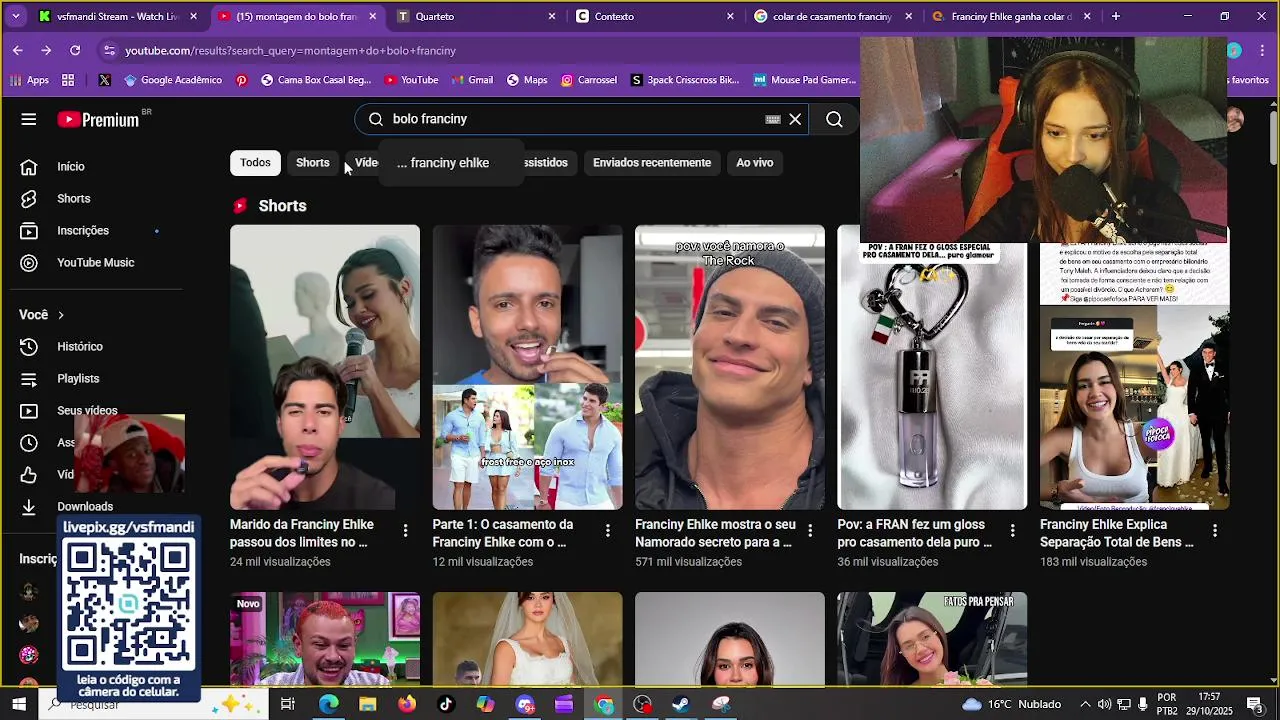Open the Apps bookmark

[29, 80]
